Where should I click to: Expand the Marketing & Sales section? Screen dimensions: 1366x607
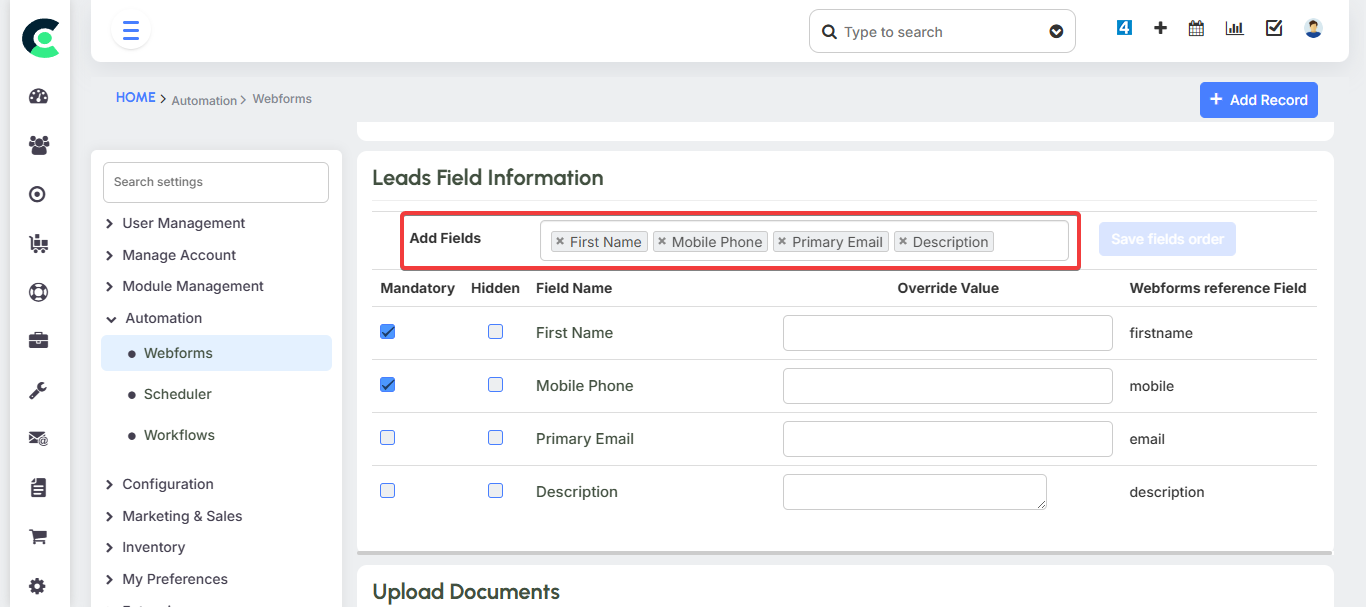pos(182,515)
